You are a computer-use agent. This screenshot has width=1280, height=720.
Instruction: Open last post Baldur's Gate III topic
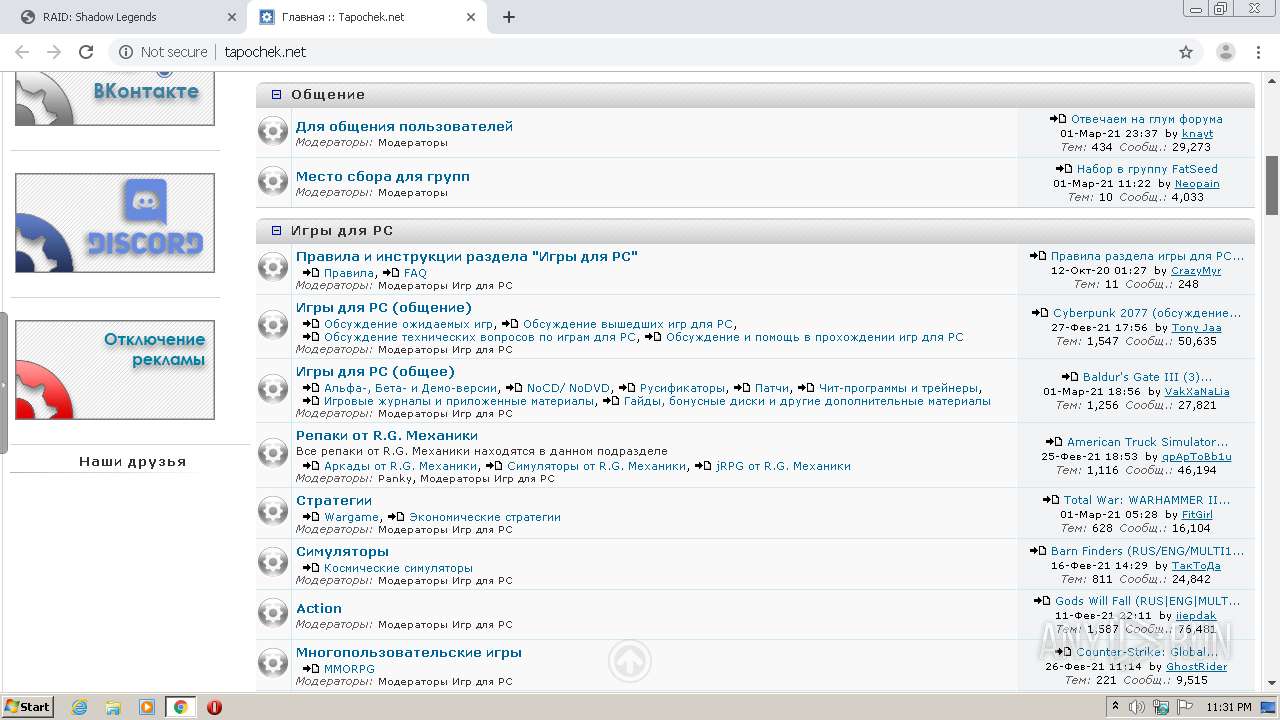[x=1147, y=377]
